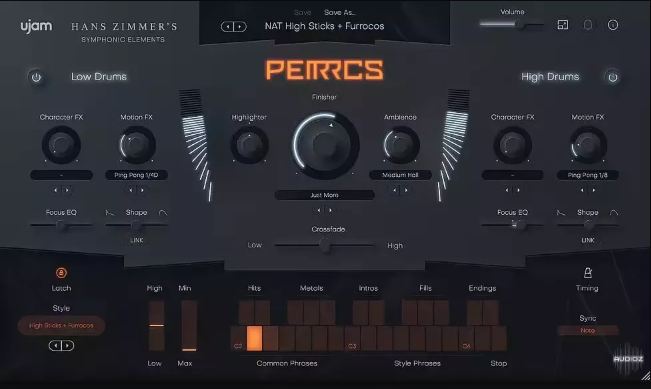Click the Timing metronome icon
The image size is (651, 389).
587,273
